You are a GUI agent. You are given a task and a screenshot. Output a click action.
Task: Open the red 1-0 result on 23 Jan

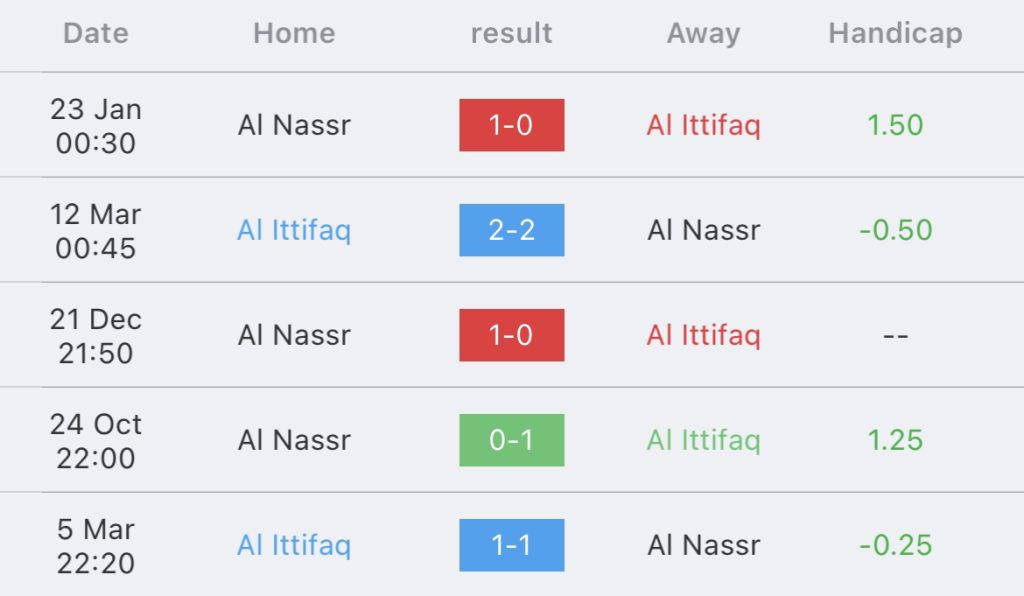[x=511, y=125]
